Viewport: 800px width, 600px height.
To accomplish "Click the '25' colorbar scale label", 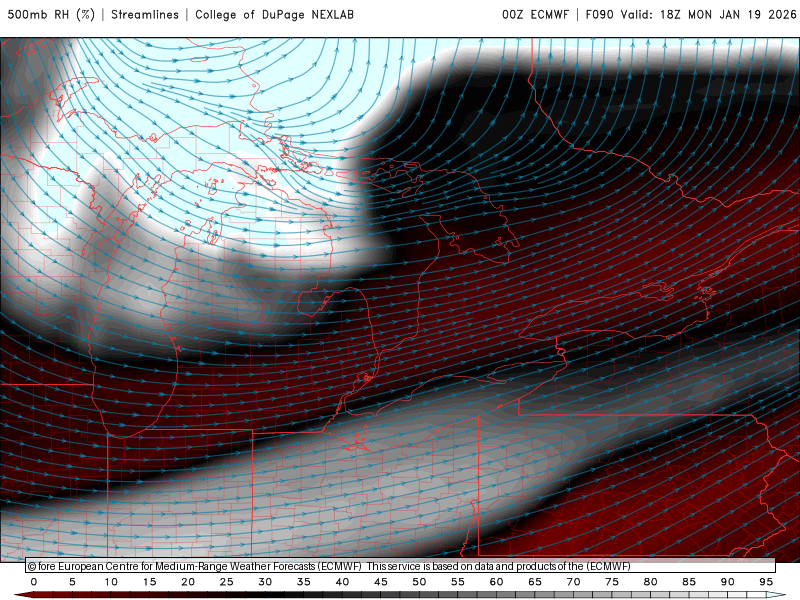I will 227,582.
